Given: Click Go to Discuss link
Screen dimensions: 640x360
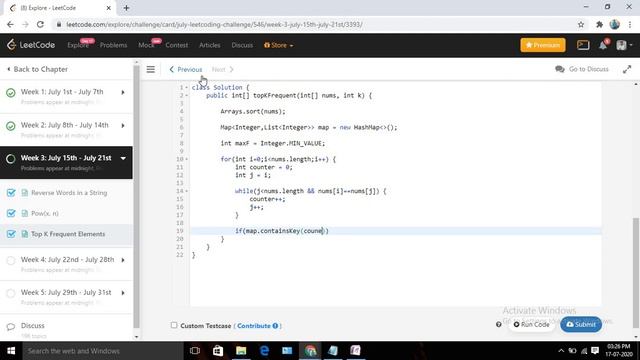Looking at the screenshot, I should coord(582,69).
